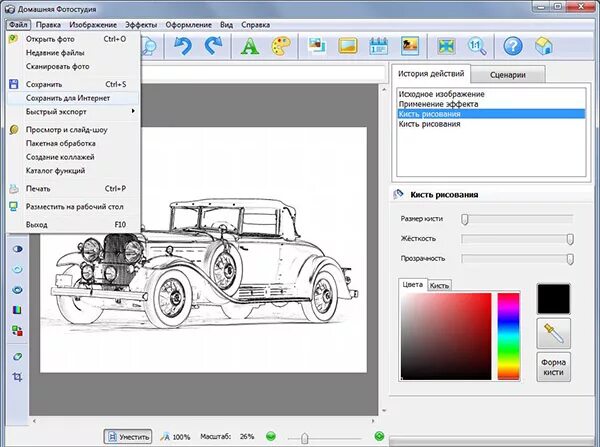This screenshot has height=447, width=600.
Task: Switch to the История действий tab
Action: 431,73
